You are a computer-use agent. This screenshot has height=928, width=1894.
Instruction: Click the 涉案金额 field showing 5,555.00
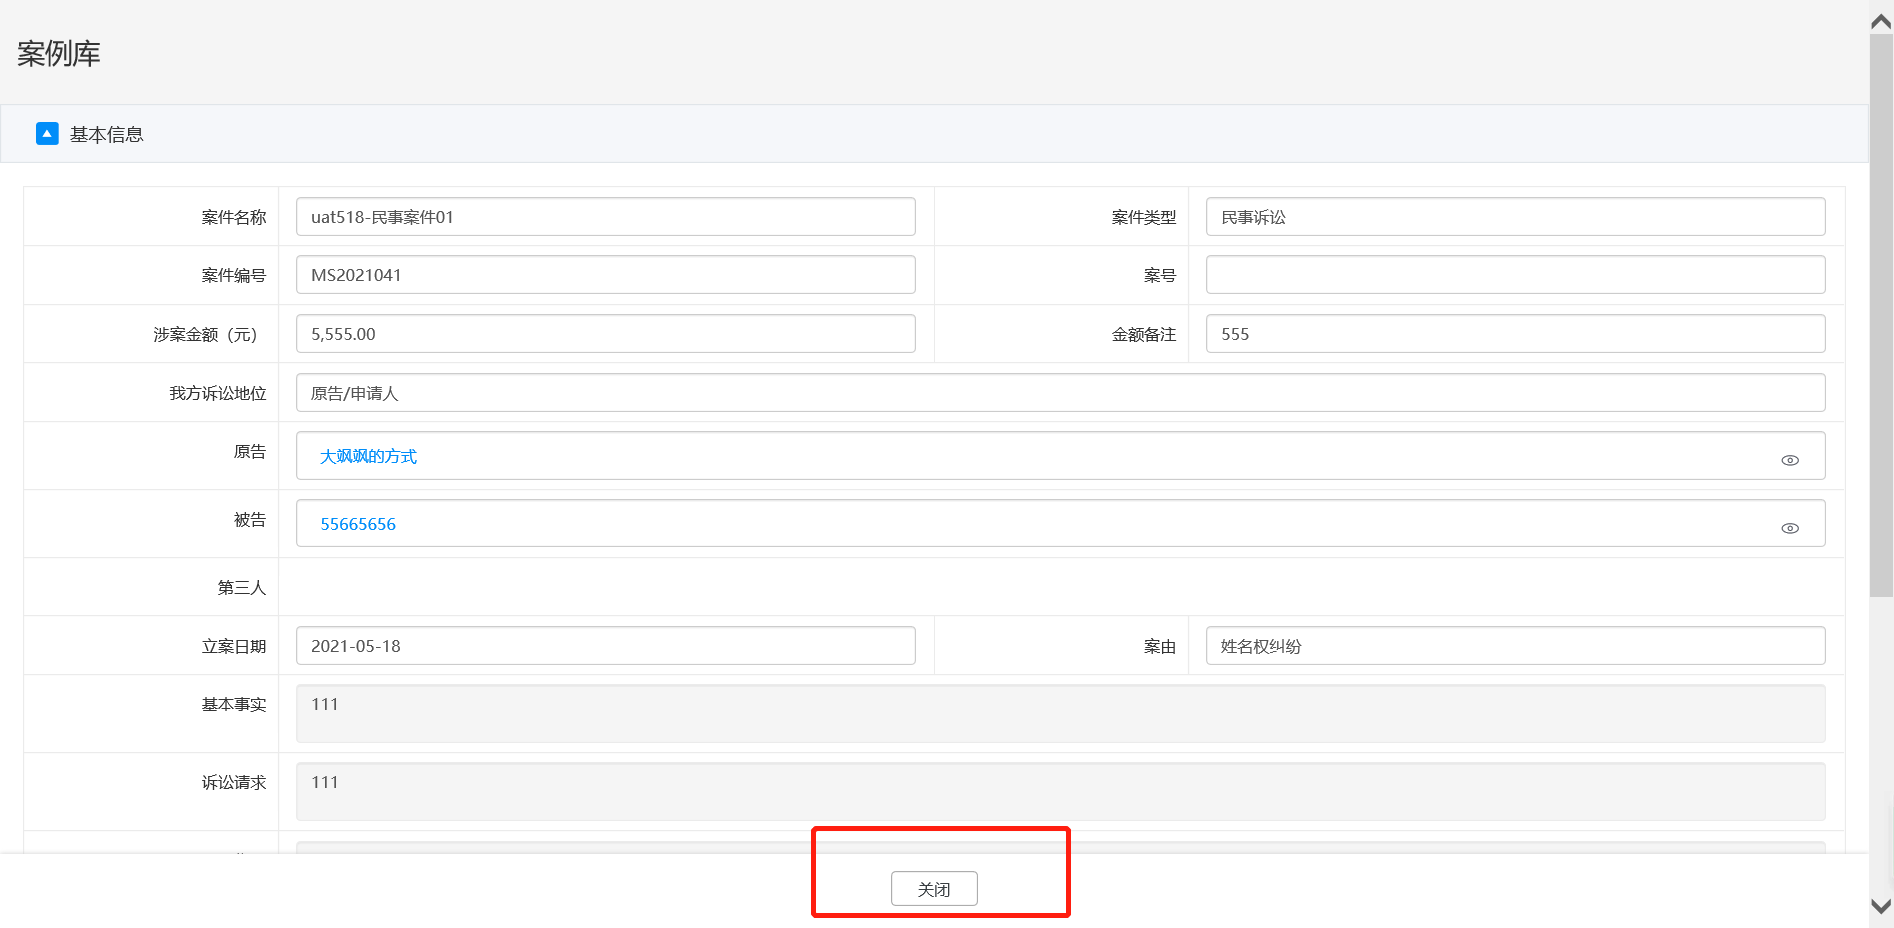point(605,334)
